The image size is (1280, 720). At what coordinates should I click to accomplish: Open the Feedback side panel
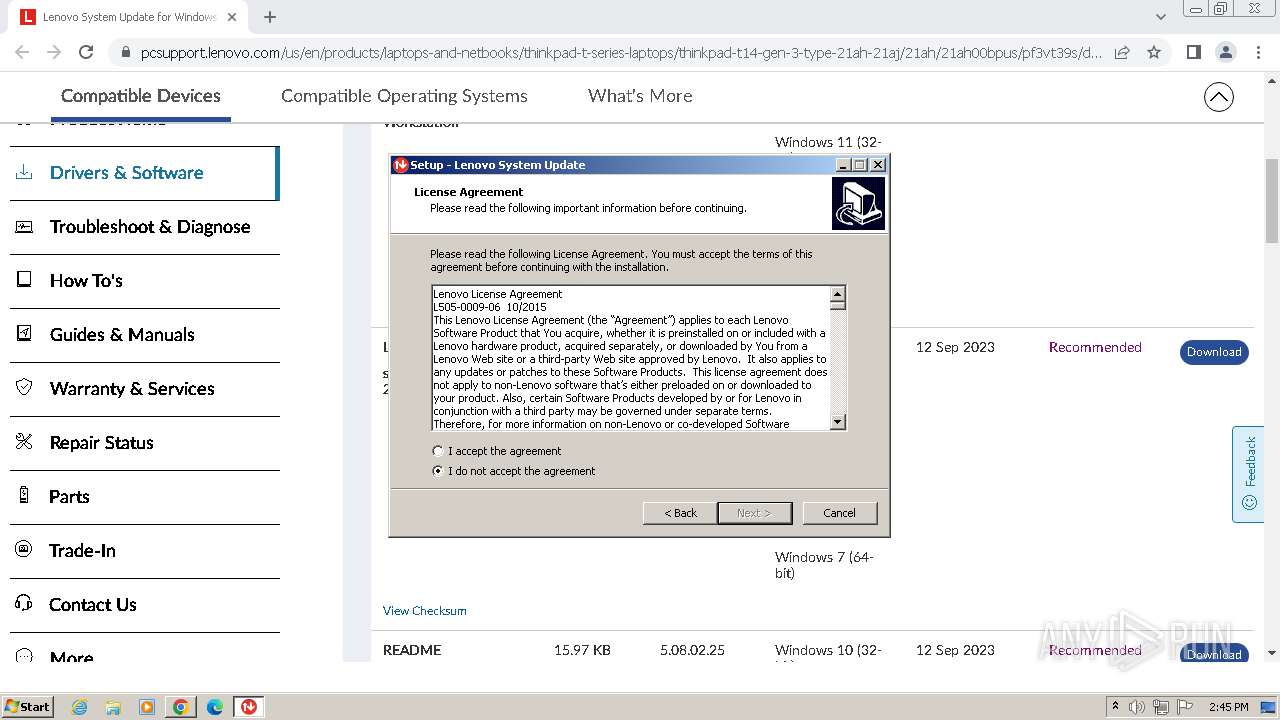1249,475
